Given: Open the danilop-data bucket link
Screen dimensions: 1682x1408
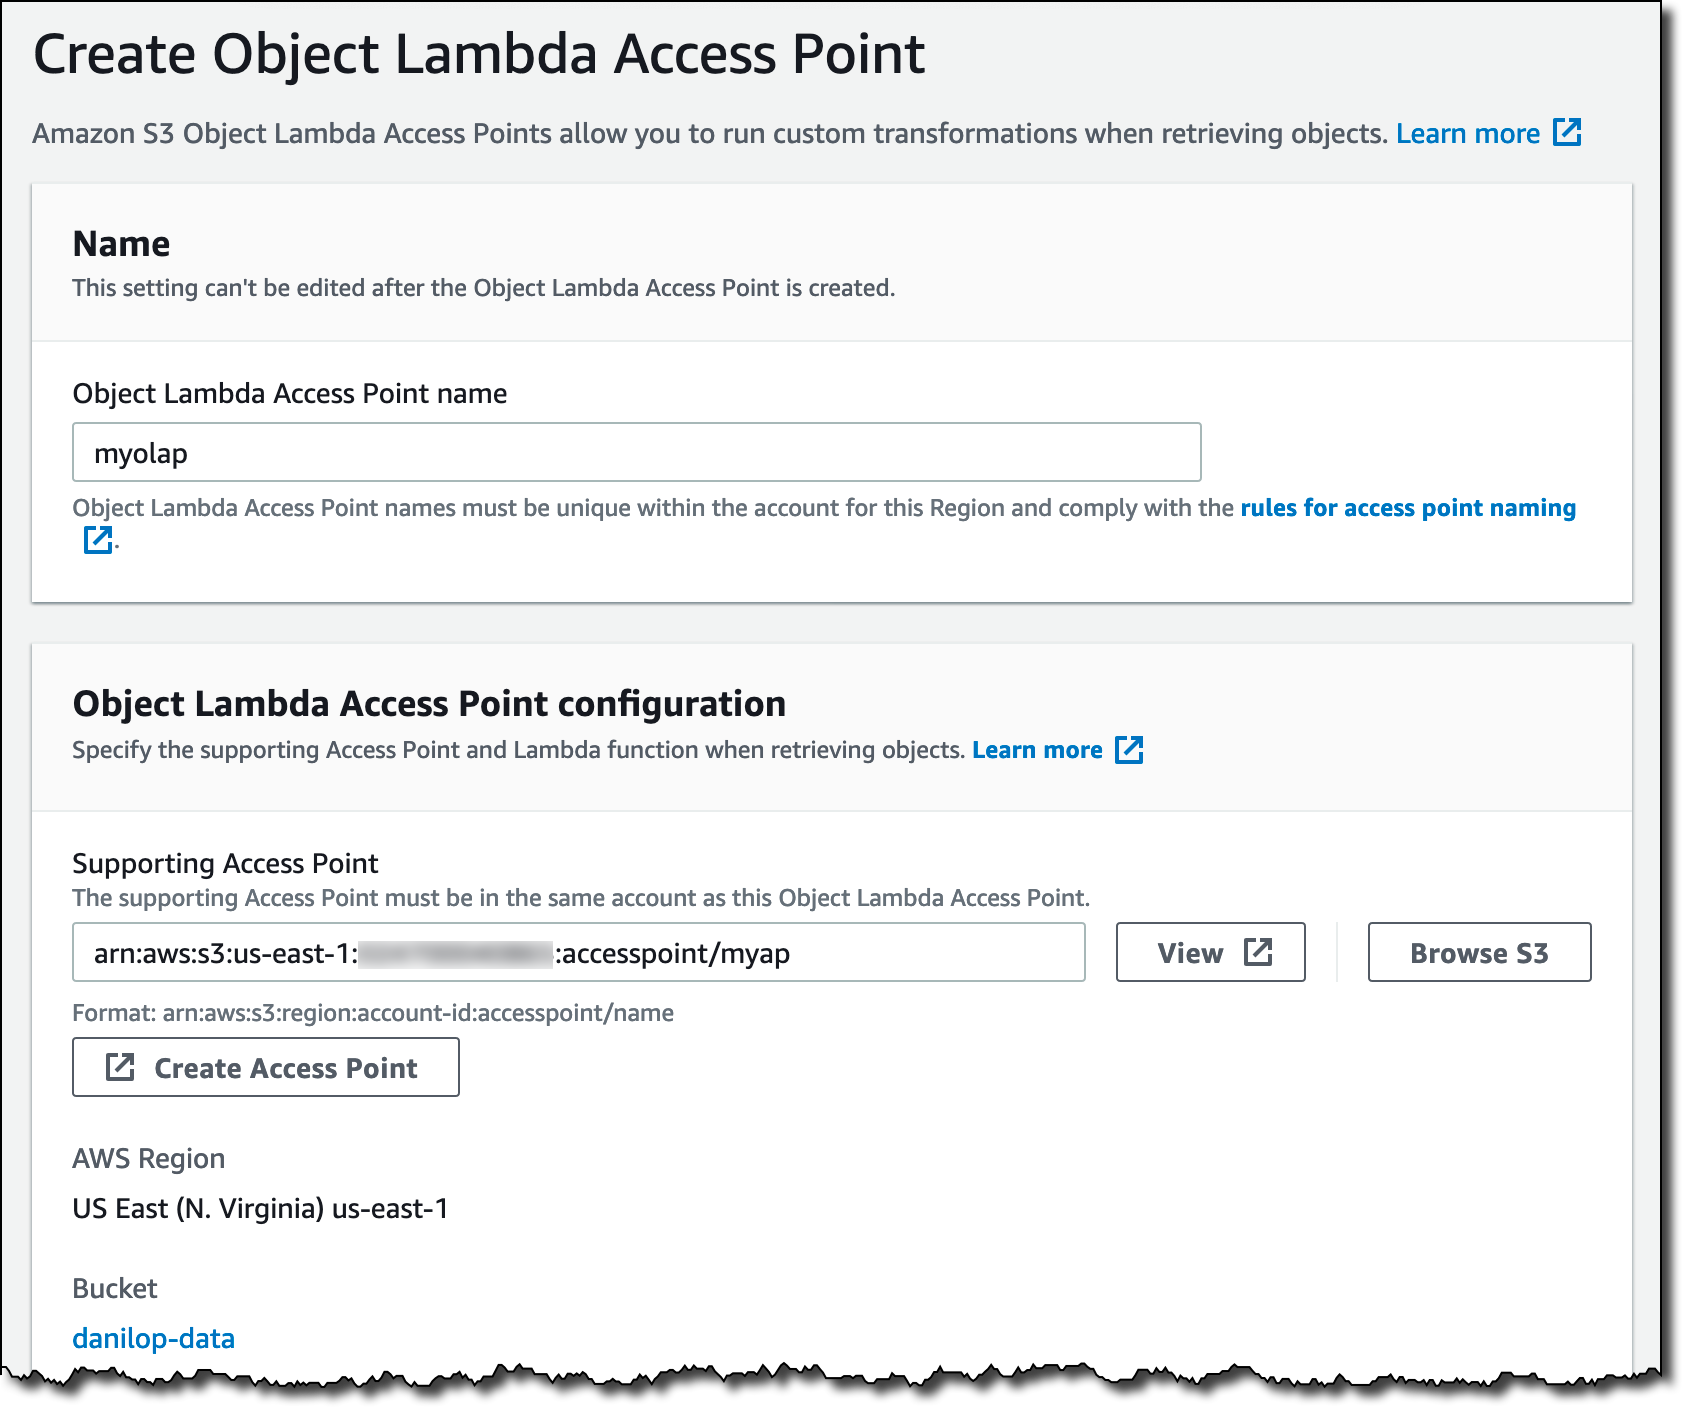Looking at the screenshot, I should point(153,1338).
